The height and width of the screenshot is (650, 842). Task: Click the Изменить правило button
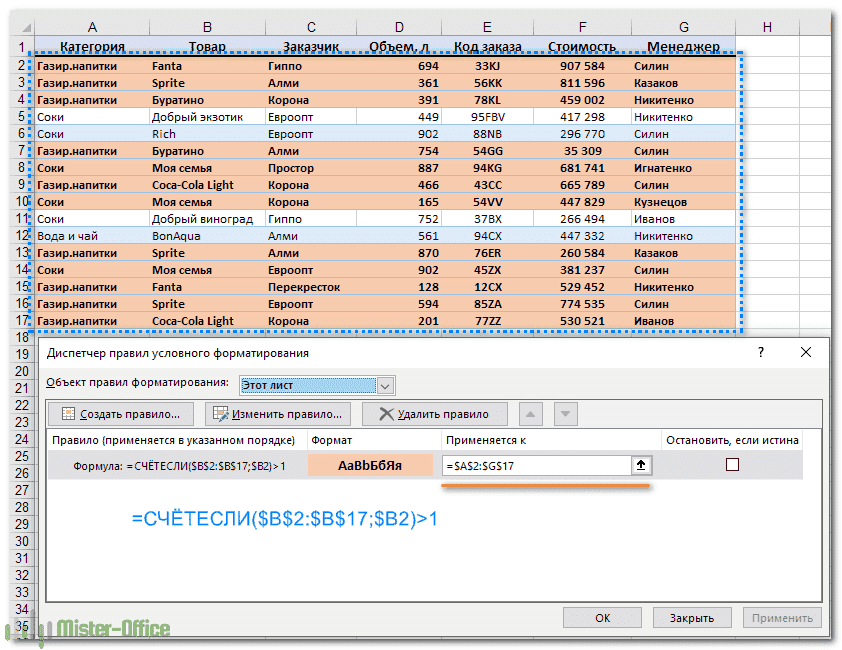click(277, 414)
